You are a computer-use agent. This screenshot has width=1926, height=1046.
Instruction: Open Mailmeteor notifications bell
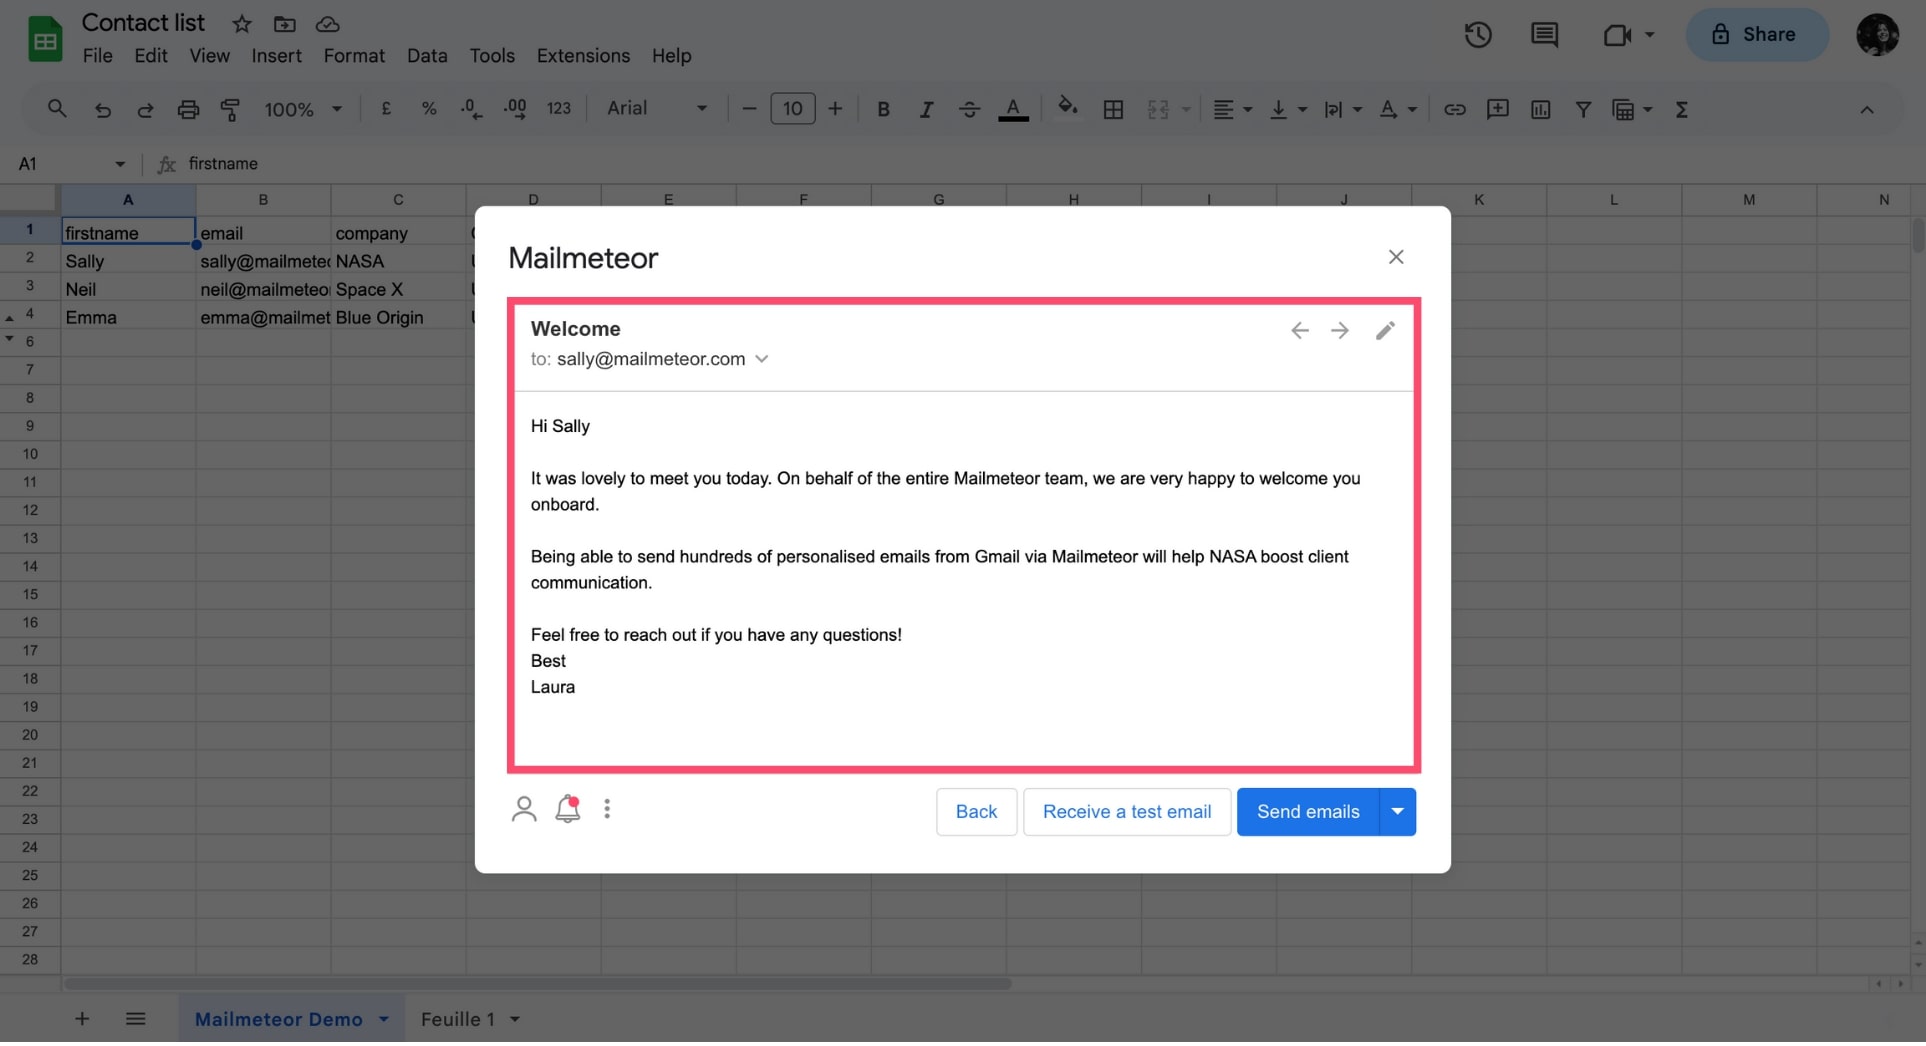[568, 808]
